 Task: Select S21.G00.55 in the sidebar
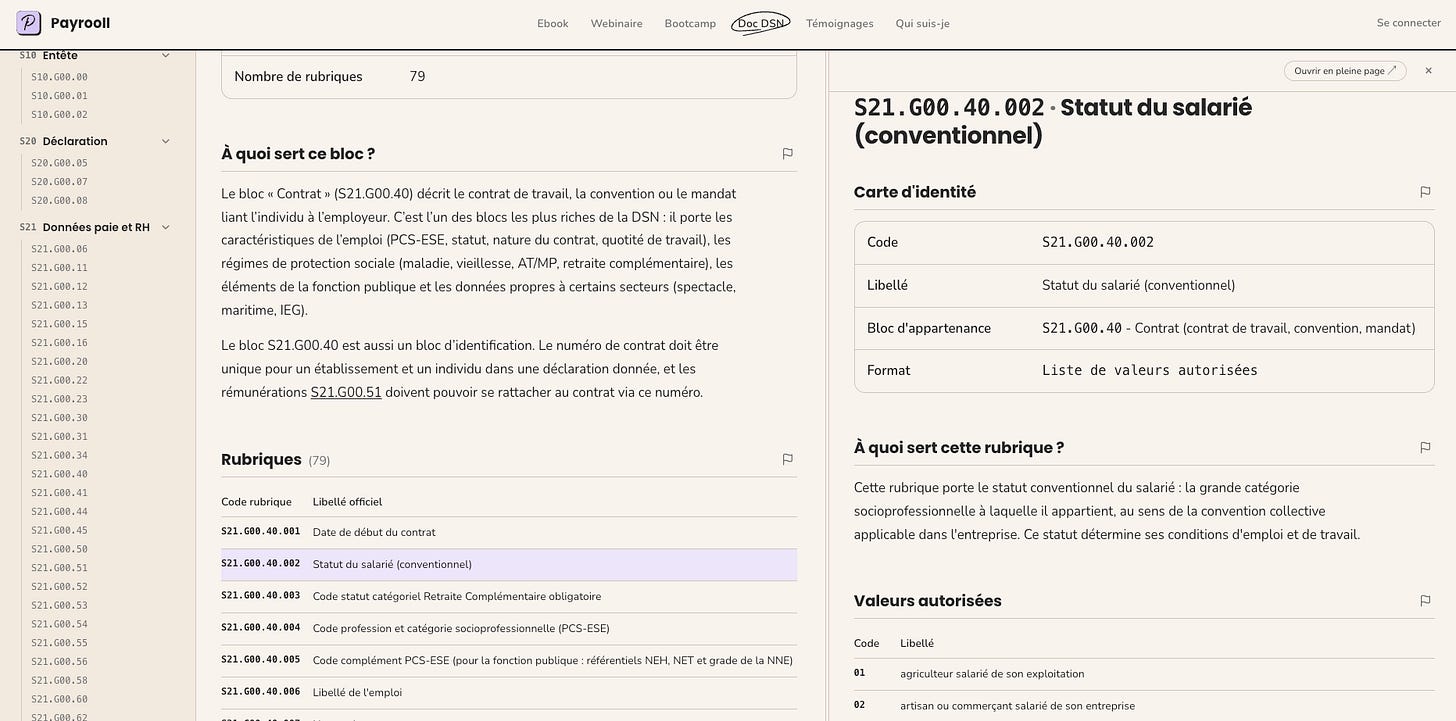click(59, 643)
